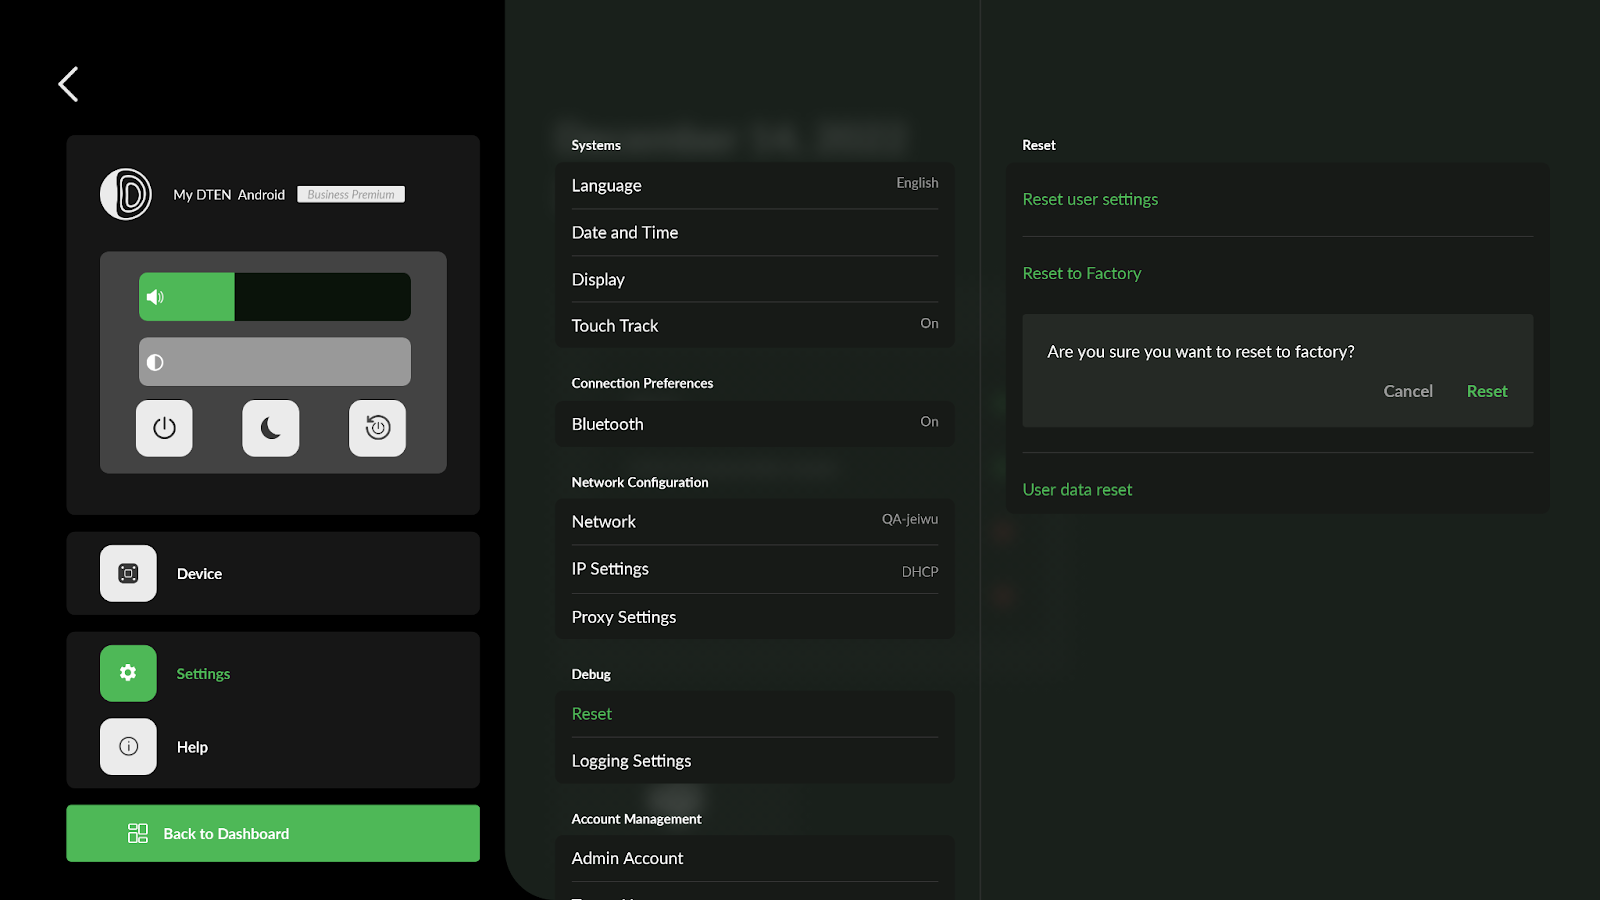Open Proxy Settings
The image size is (1600, 900).
[755, 617]
